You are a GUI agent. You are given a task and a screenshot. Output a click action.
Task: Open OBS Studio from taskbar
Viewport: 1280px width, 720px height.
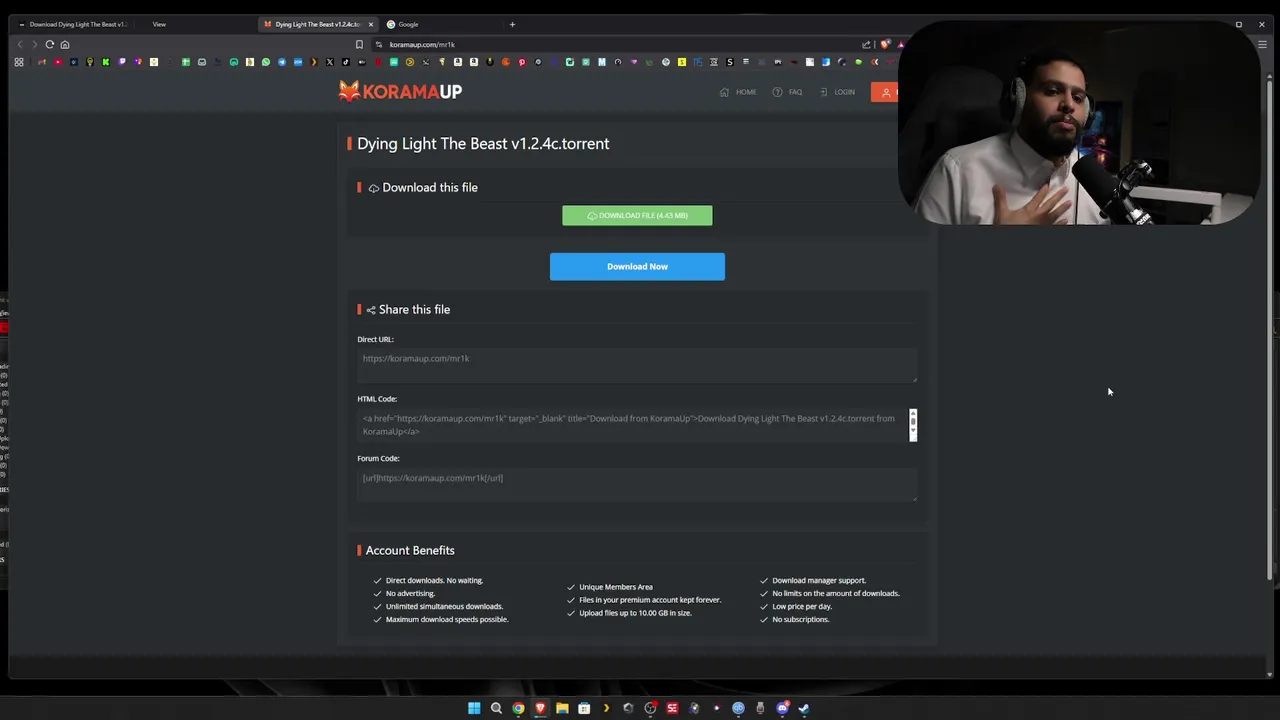tap(650, 708)
